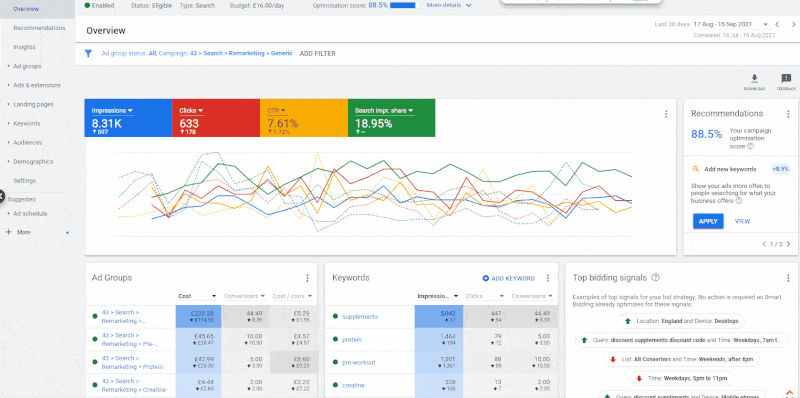The width and height of the screenshot is (800, 398).
Task: Open Keywords card three-dot menu
Action: click(x=547, y=278)
